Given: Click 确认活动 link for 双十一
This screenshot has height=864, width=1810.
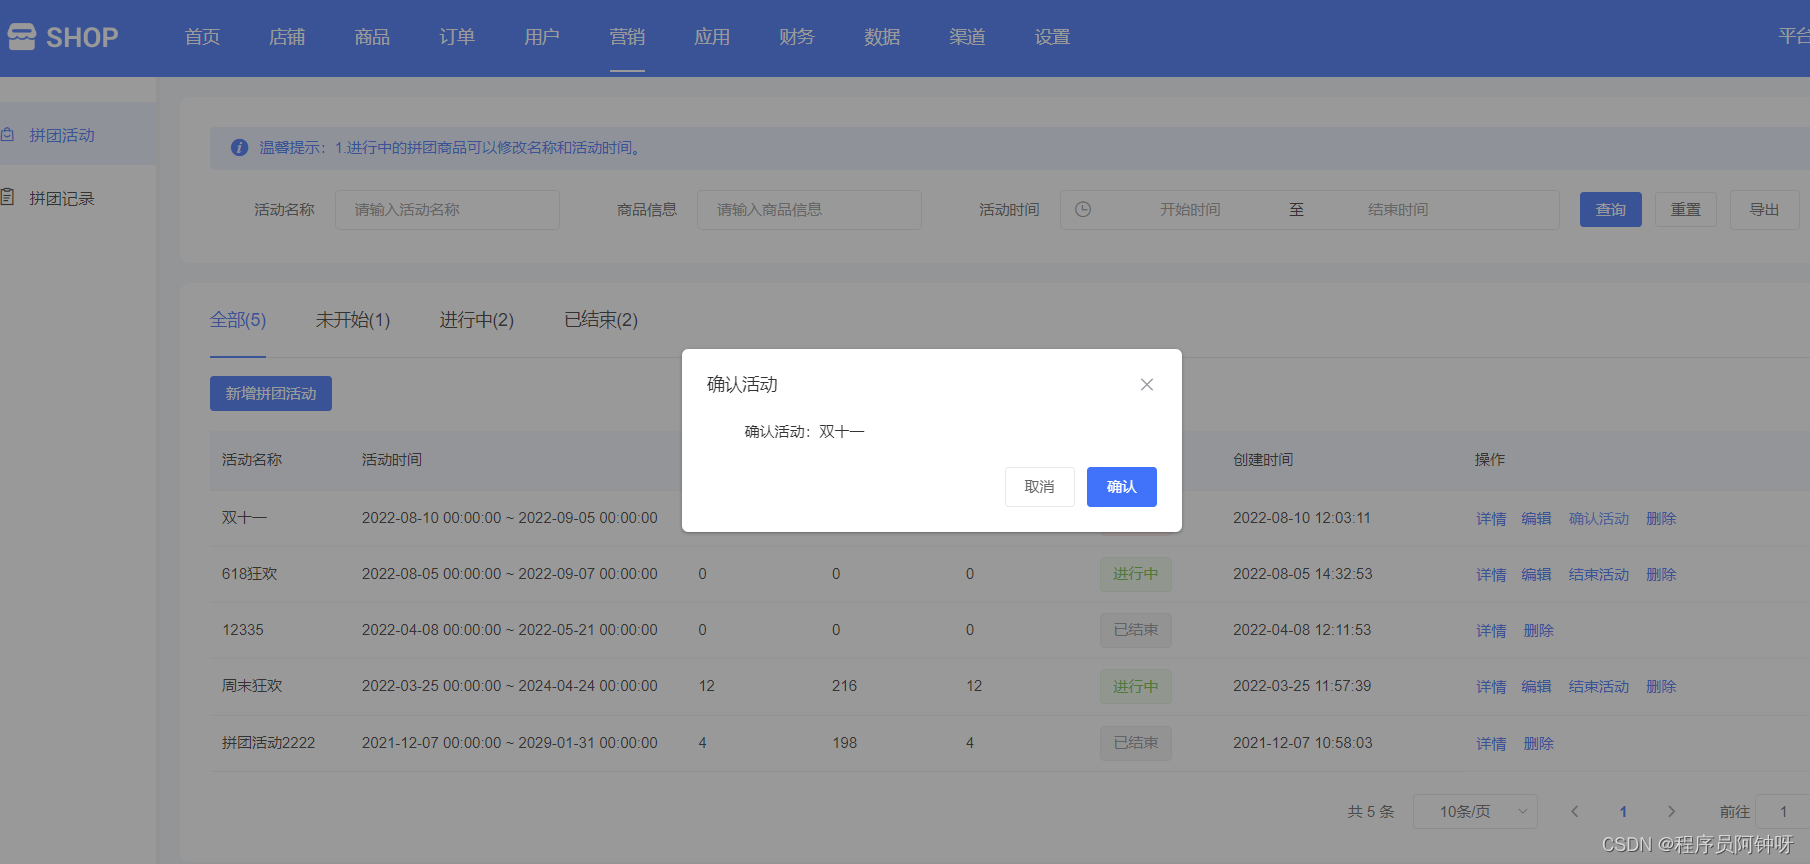Looking at the screenshot, I should click(x=1599, y=519).
